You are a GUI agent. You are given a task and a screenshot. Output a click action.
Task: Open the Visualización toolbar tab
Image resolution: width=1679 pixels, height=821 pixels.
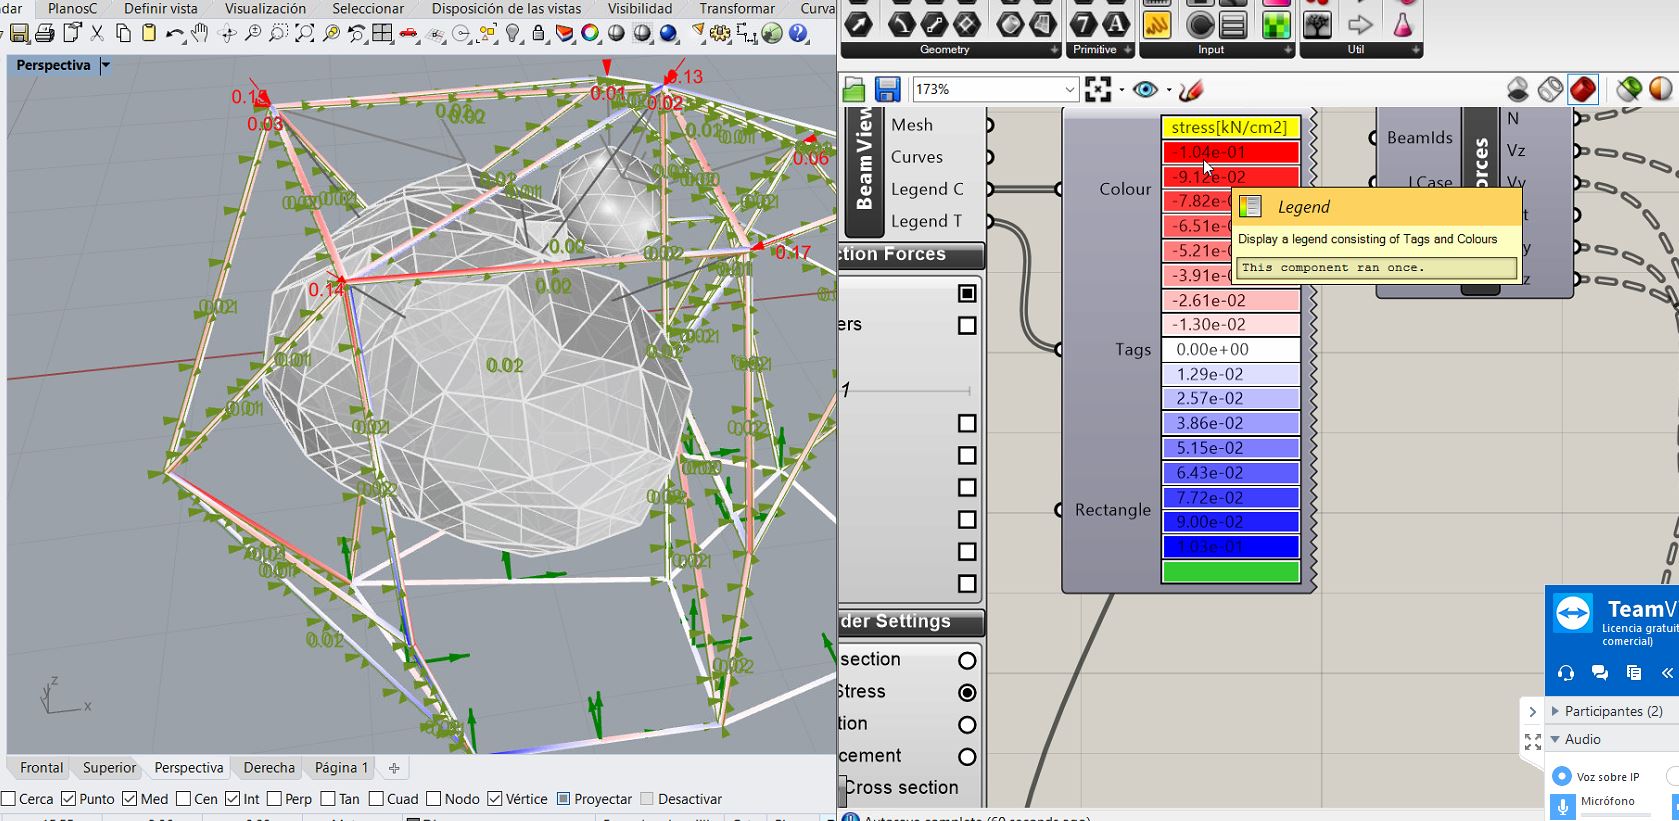(x=265, y=9)
